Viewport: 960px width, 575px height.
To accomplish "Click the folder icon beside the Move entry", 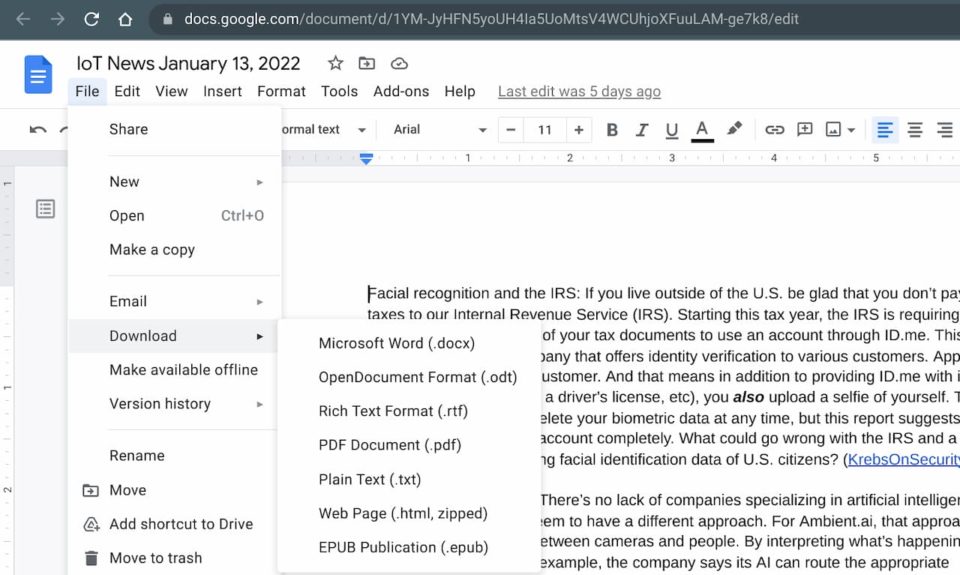I will pos(91,490).
